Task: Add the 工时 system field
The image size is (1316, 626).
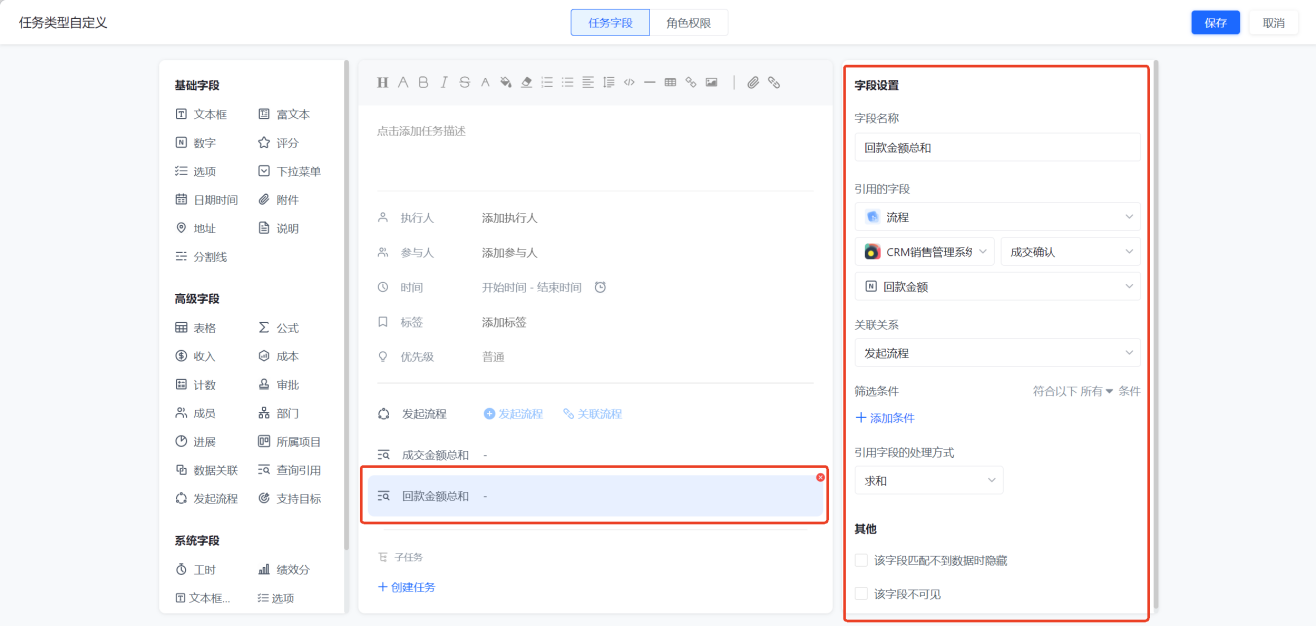Action: [195, 569]
